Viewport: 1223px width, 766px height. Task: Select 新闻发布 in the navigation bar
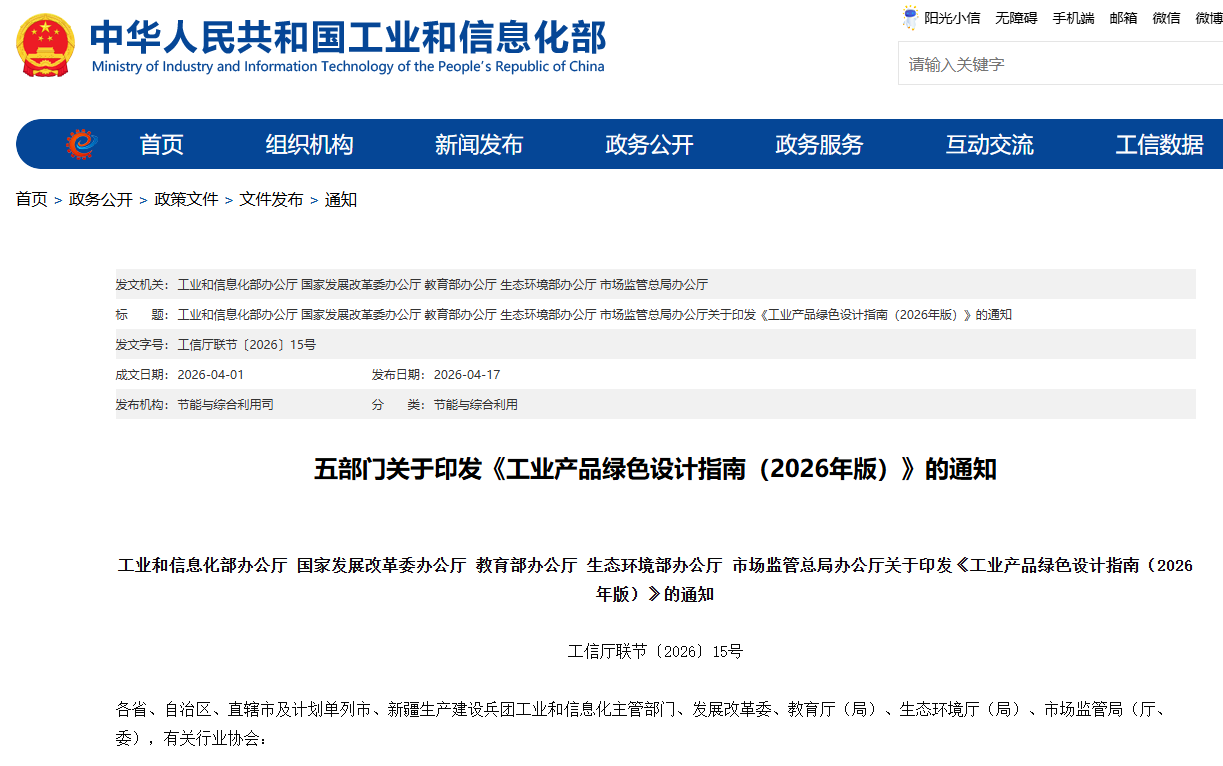click(478, 145)
